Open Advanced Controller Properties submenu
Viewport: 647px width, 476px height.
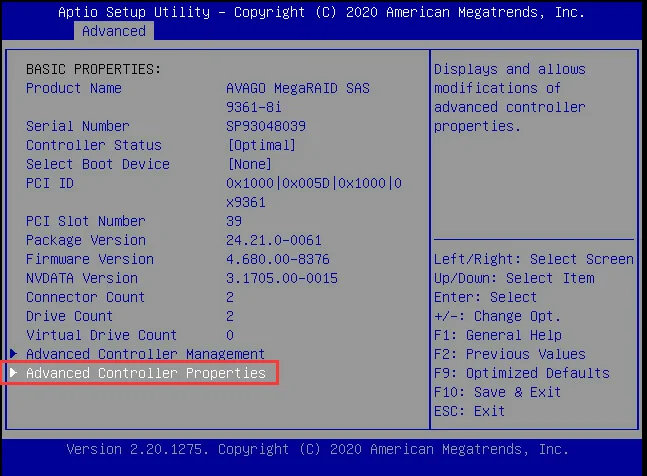click(x=146, y=373)
